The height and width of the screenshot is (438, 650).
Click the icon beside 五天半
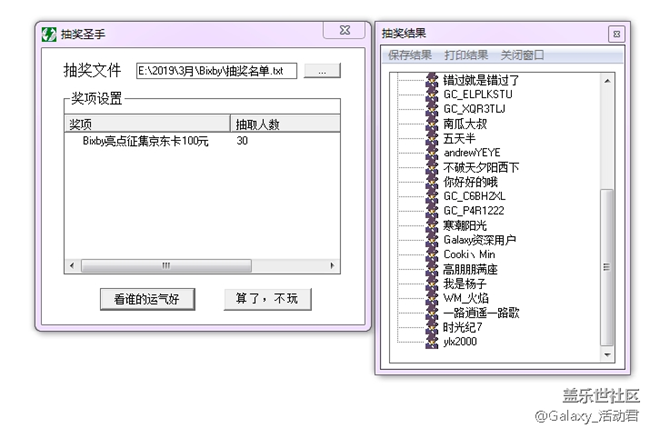coord(432,138)
